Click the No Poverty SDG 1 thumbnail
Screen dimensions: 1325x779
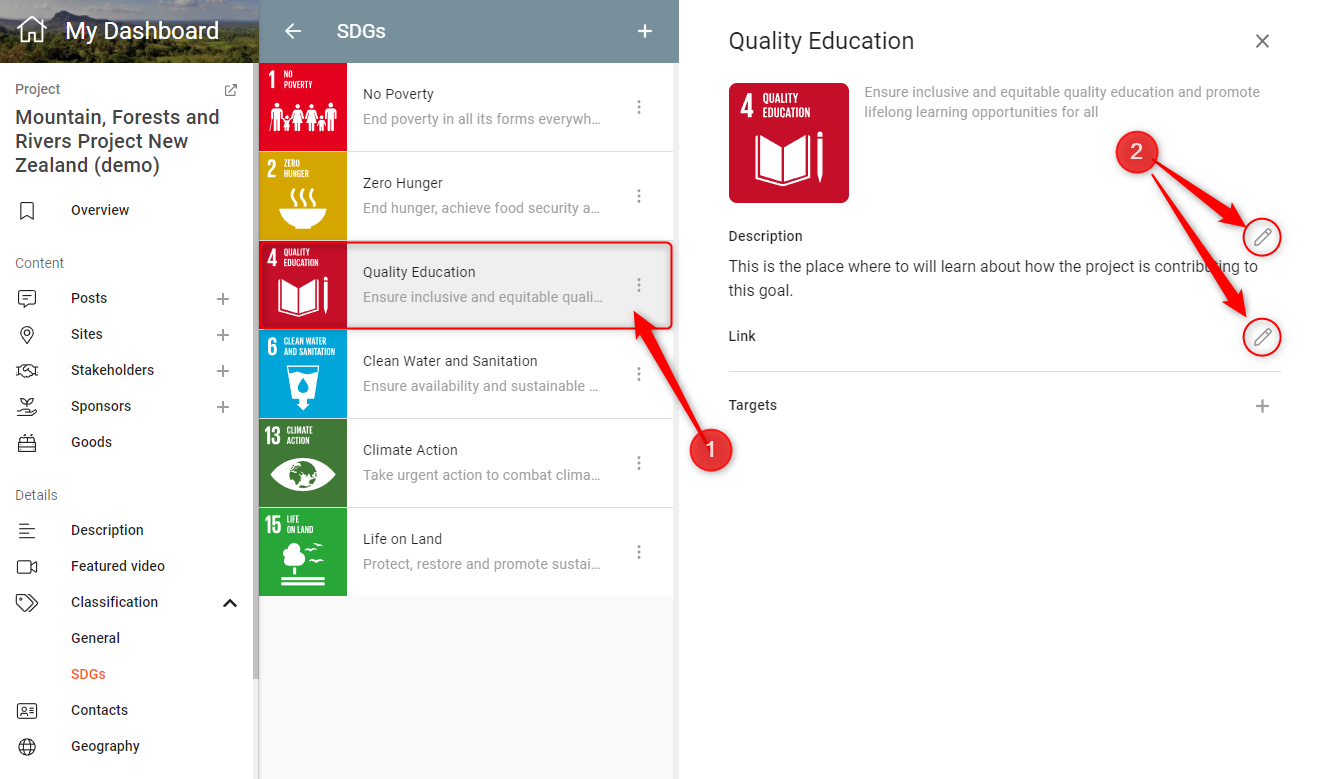[303, 107]
